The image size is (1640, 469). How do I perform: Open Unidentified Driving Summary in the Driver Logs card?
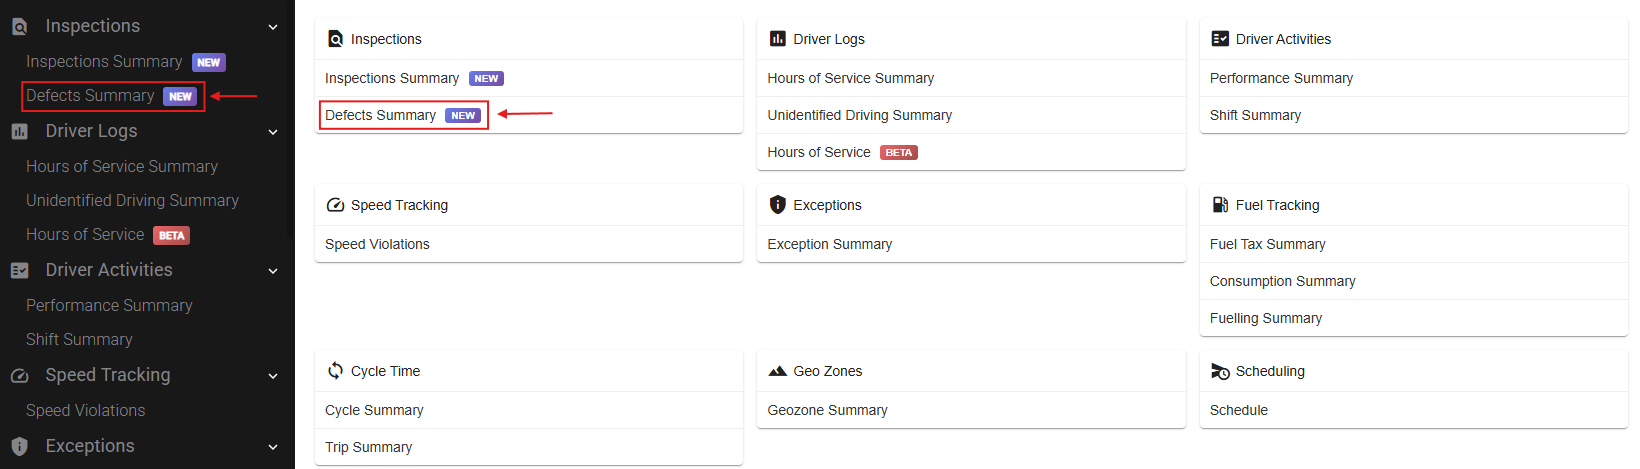859,115
